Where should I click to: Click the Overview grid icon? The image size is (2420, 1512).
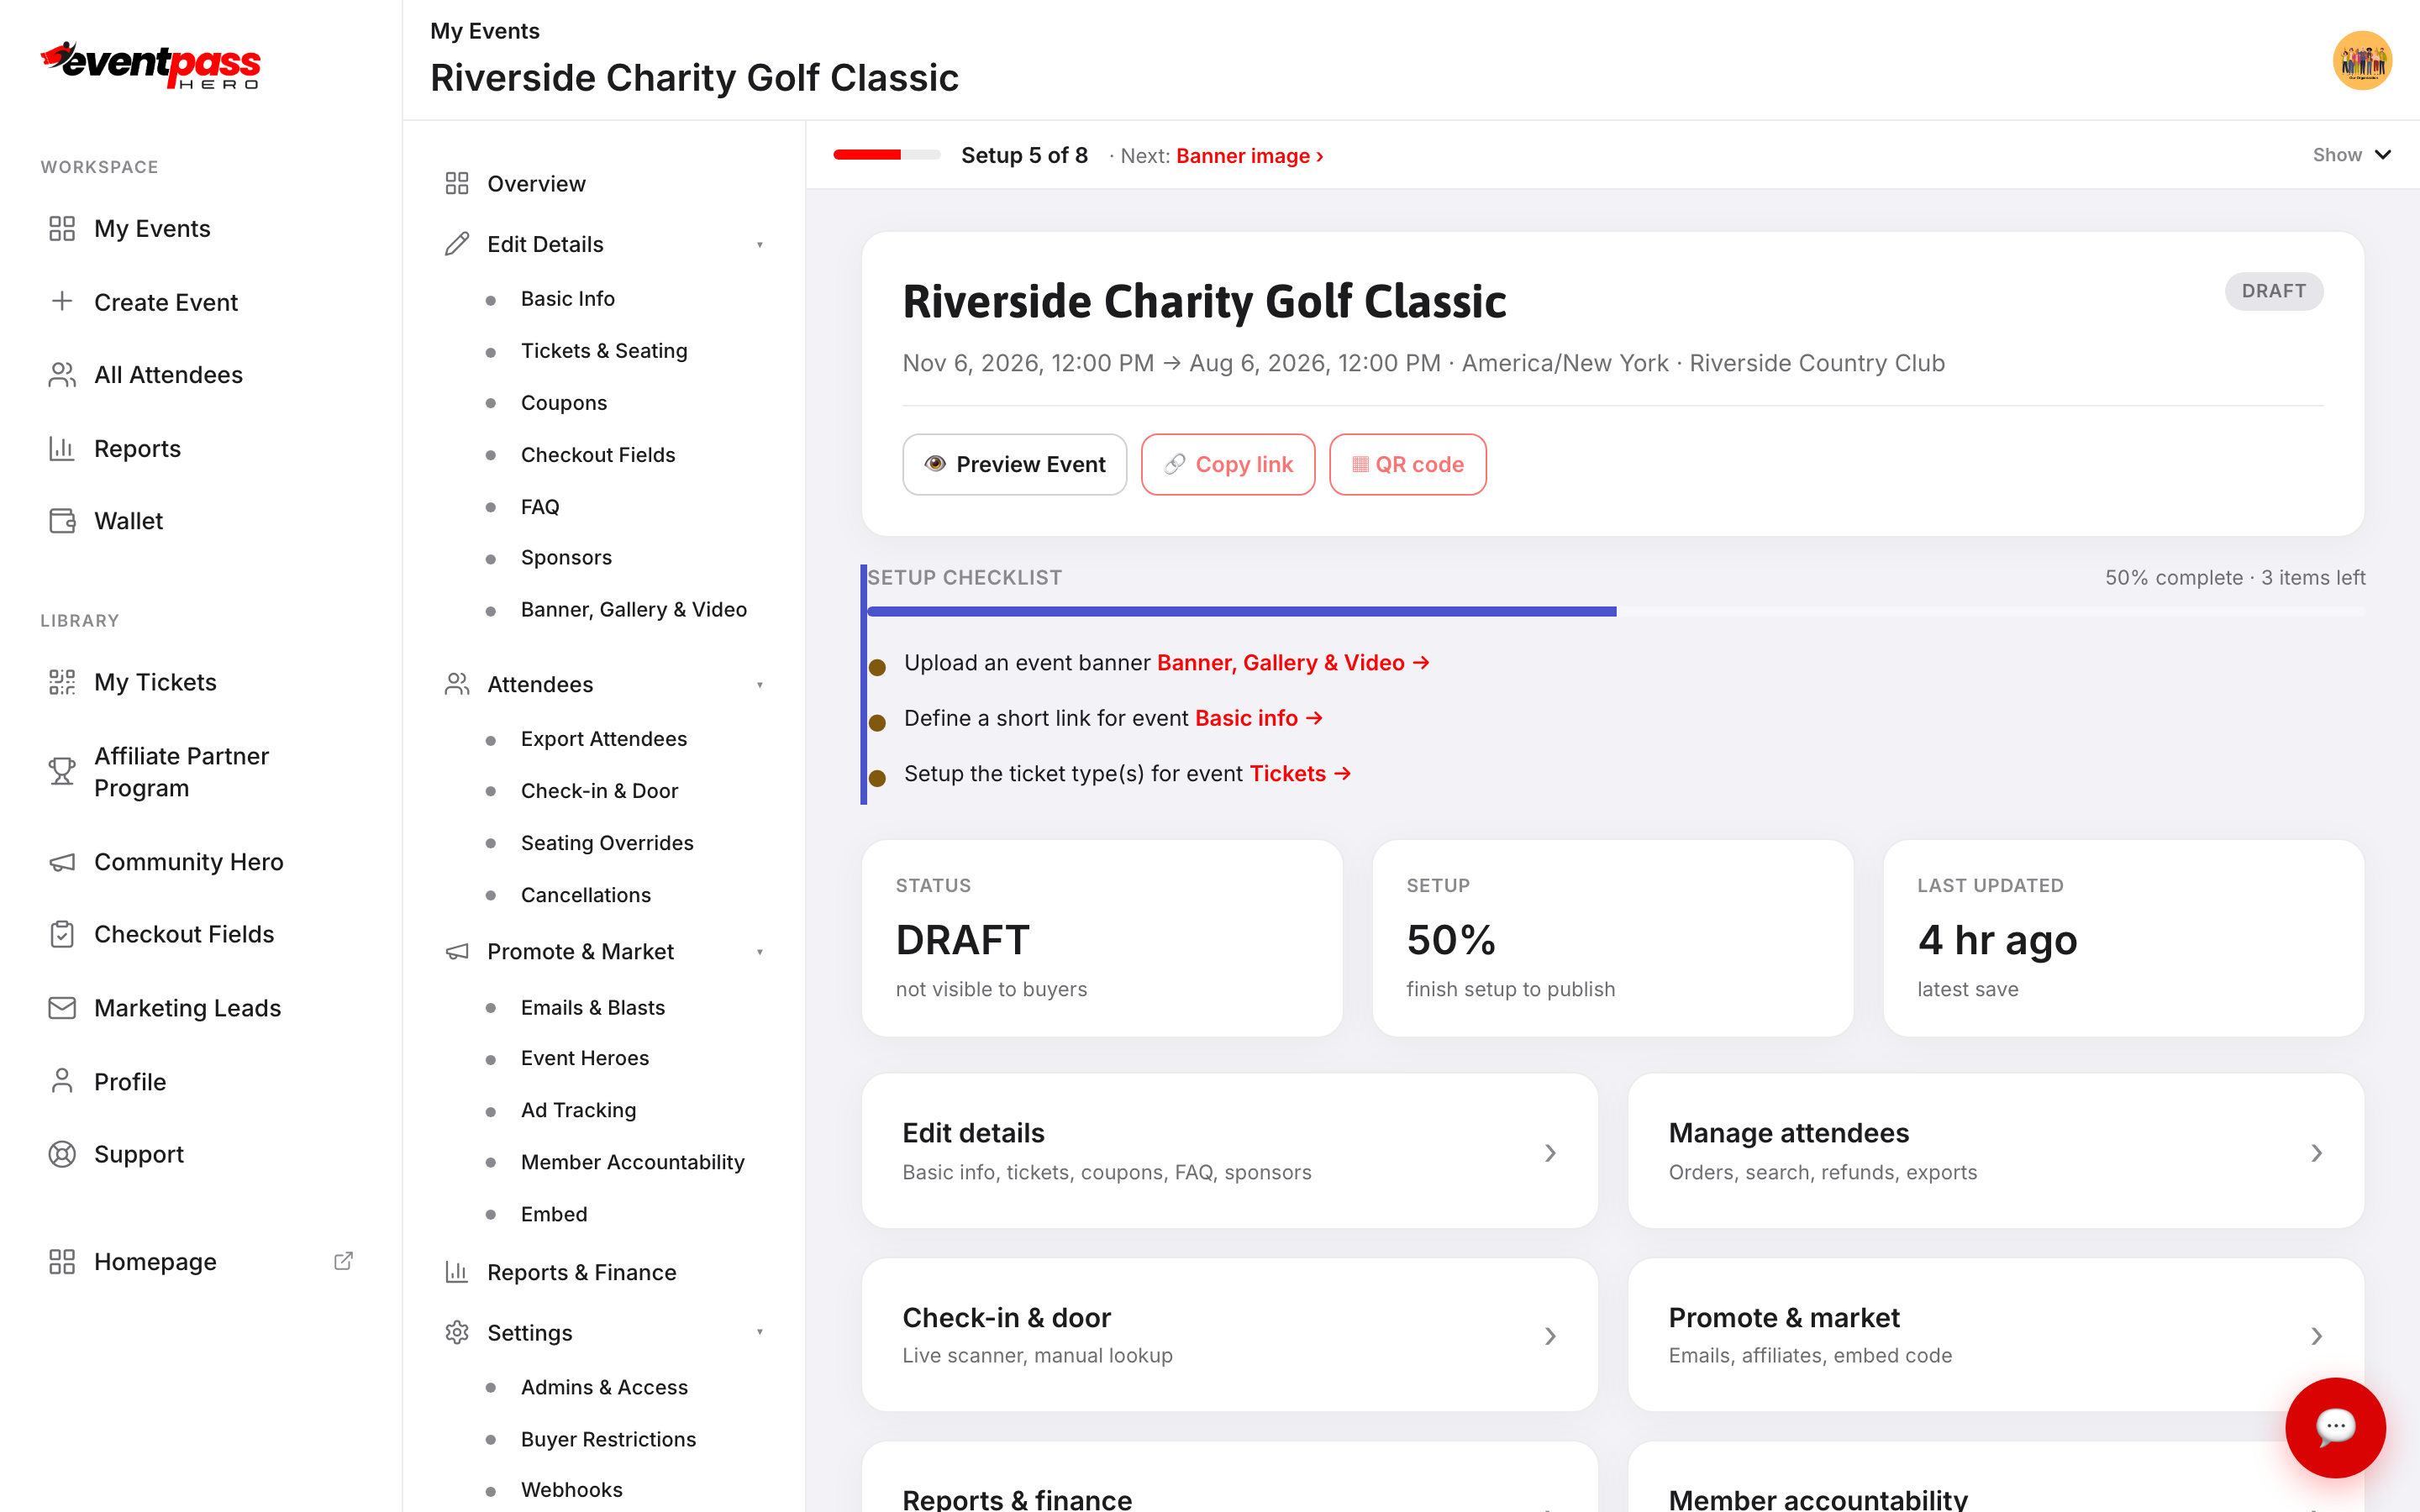457,184
